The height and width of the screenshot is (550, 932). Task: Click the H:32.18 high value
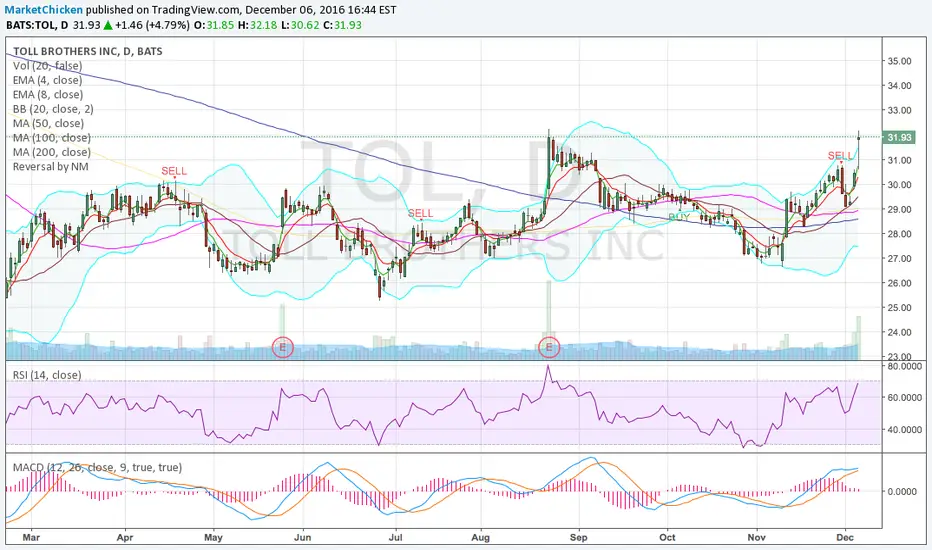(x=257, y=25)
